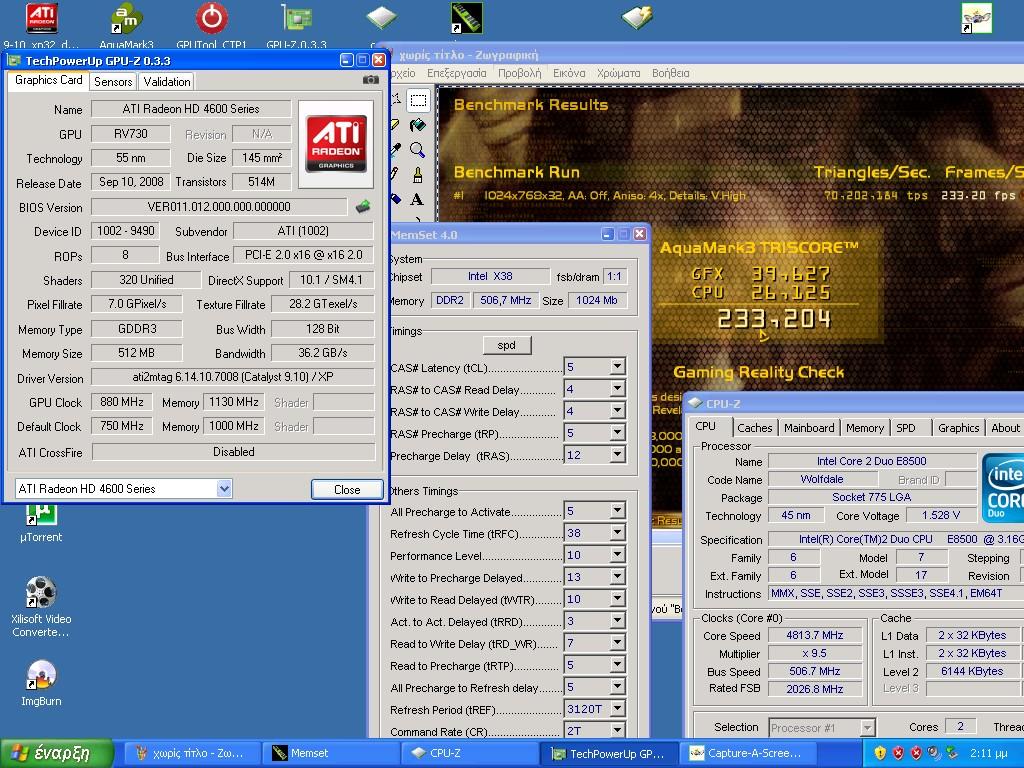The height and width of the screenshot is (768, 1024).
Task: Open the Προβολή menu in Paint
Action: pyautogui.click(x=519, y=73)
